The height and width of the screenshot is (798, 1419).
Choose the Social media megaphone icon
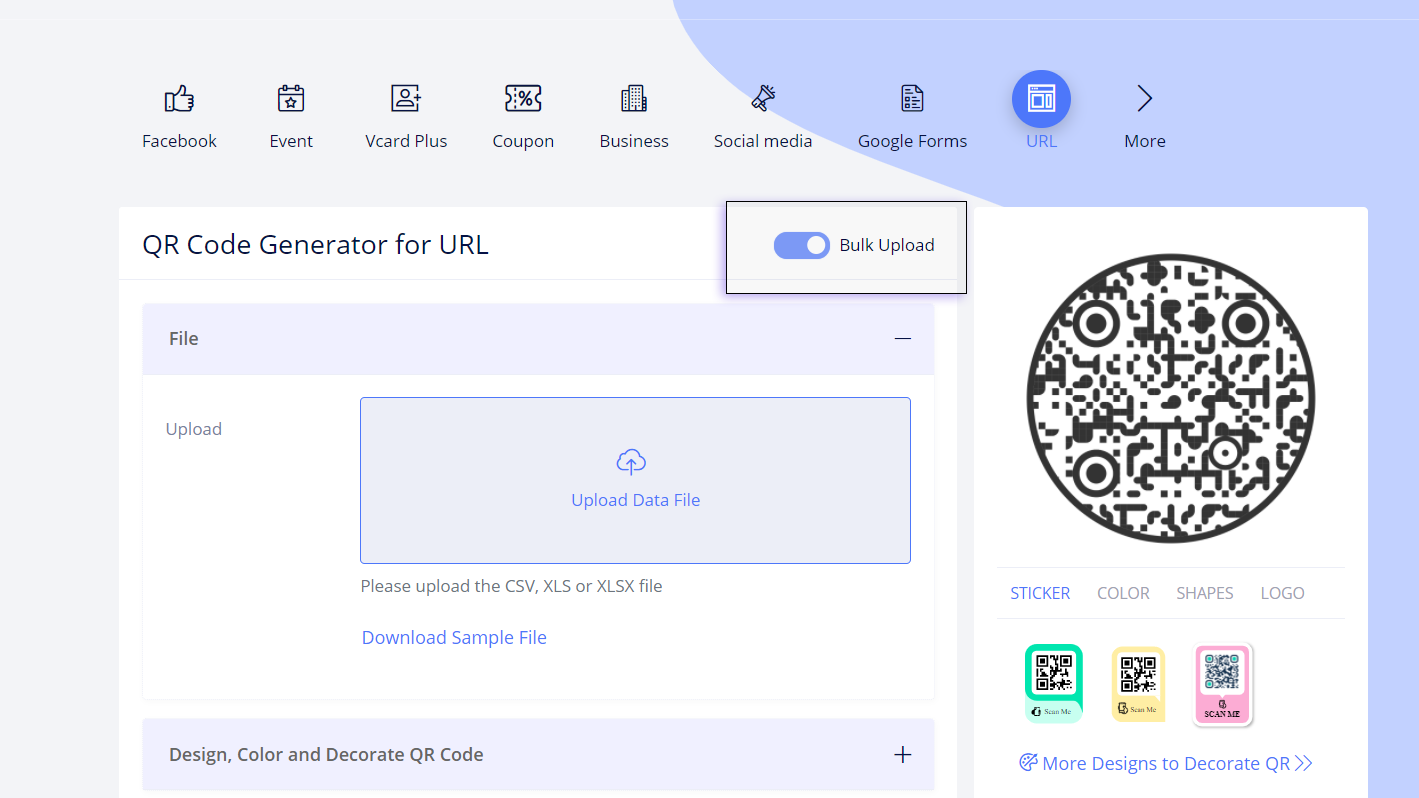[x=763, y=99]
